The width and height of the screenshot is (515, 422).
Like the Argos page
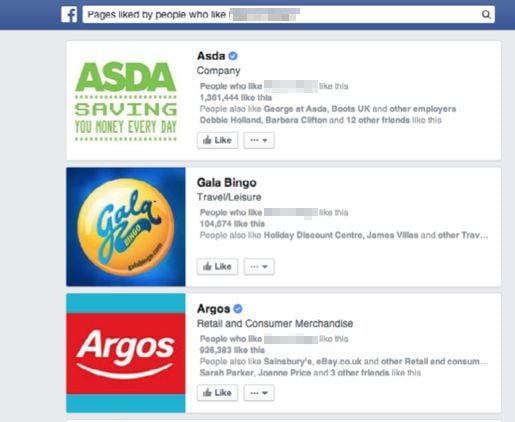click(x=217, y=393)
